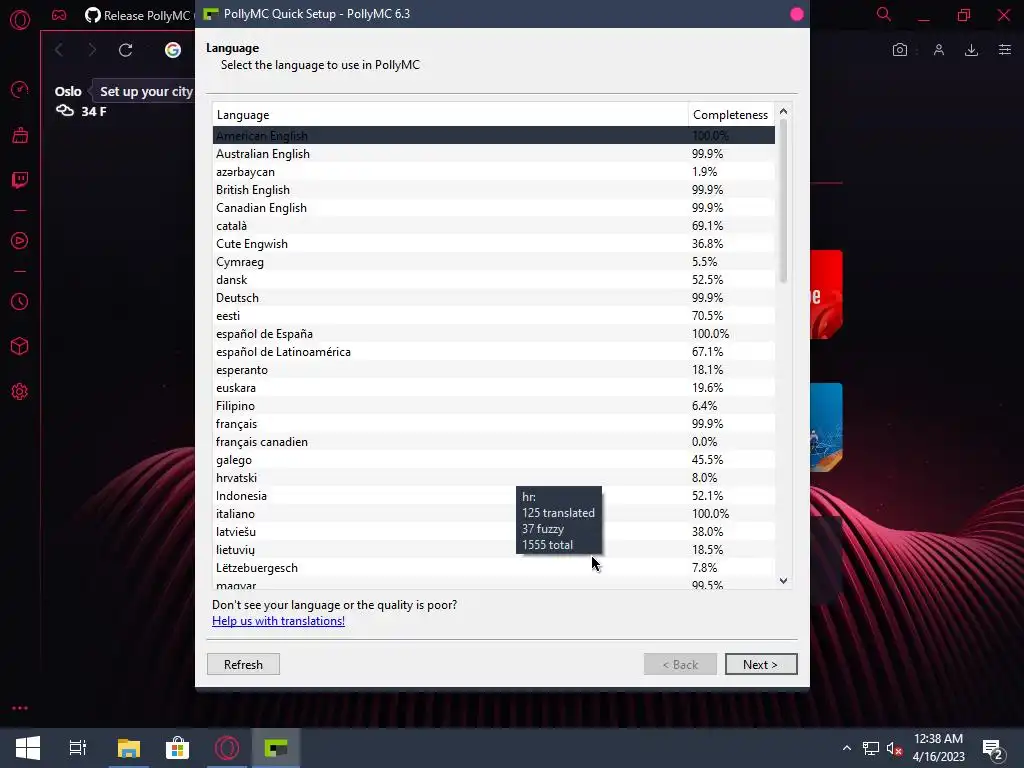The width and height of the screenshot is (1024, 768).
Task: Select Lëtzebuergesch language row
Action: pyautogui.click(x=494, y=568)
